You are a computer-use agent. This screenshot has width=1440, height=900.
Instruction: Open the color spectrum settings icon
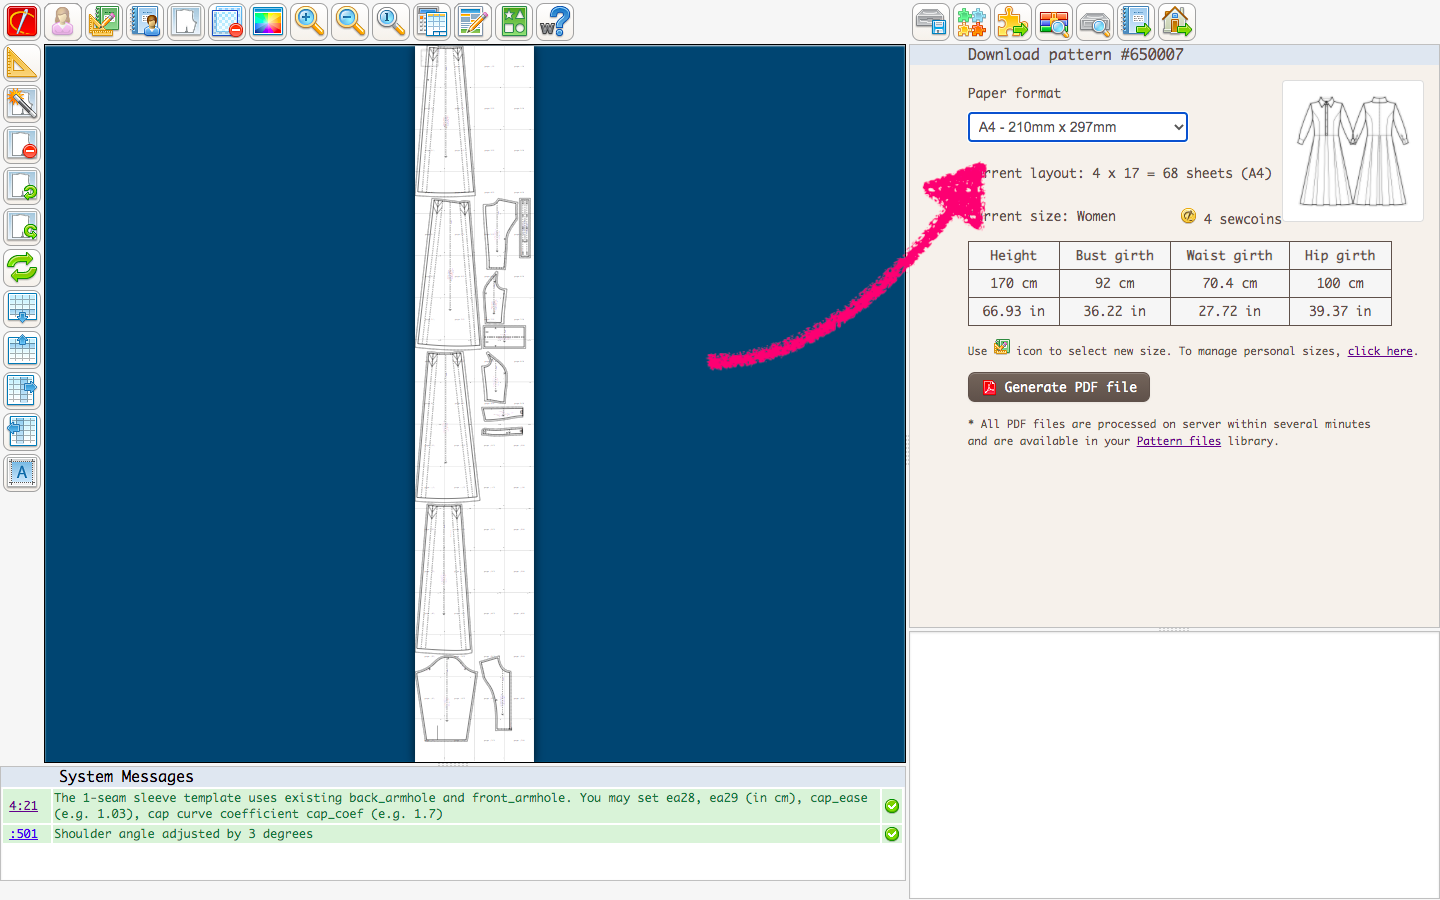[x=268, y=21]
